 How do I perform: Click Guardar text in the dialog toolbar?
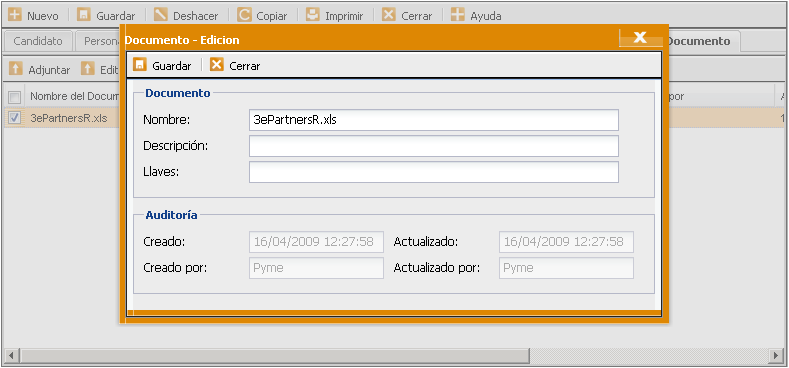click(x=172, y=66)
